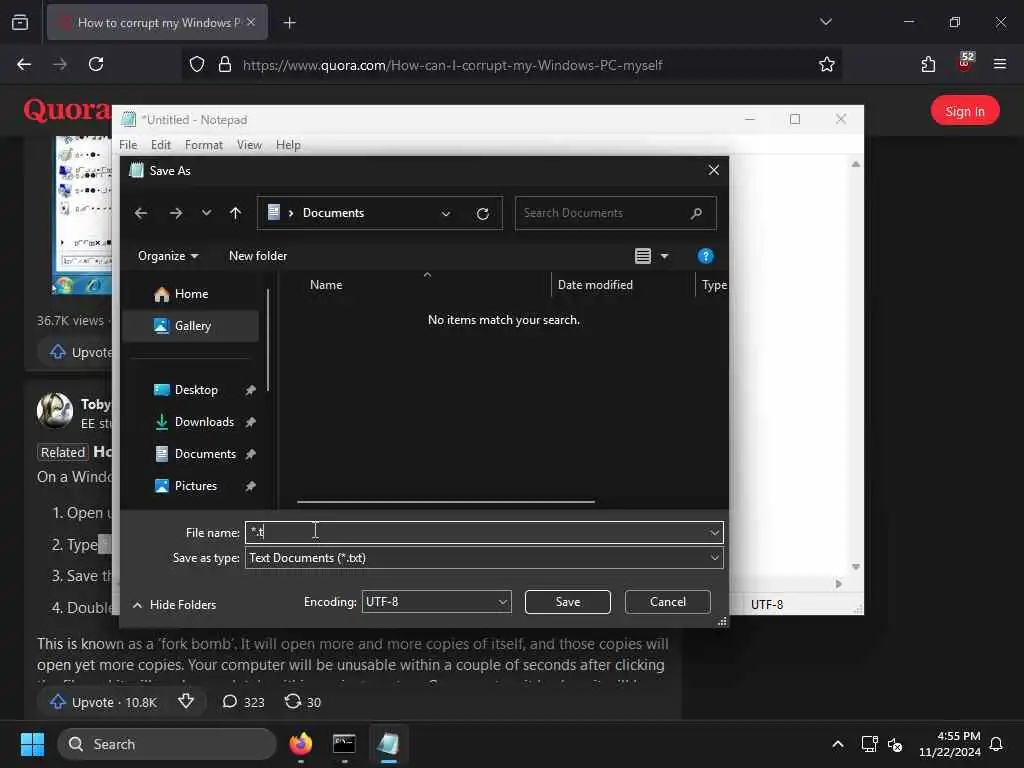Image resolution: width=1024 pixels, height=768 pixels.
Task: Click Quora Sign In button
Action: (965, 111)
